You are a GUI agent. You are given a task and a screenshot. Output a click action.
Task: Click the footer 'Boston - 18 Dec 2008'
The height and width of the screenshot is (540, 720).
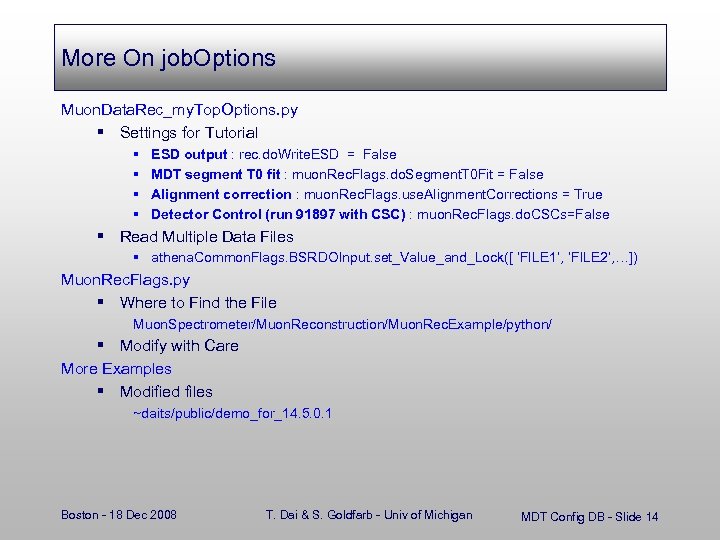pyautogui.click(x=119, y=515)
